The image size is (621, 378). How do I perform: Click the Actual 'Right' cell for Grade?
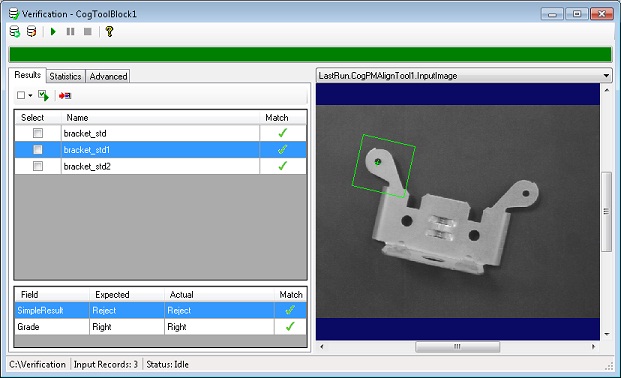click(x=219, y=327)
